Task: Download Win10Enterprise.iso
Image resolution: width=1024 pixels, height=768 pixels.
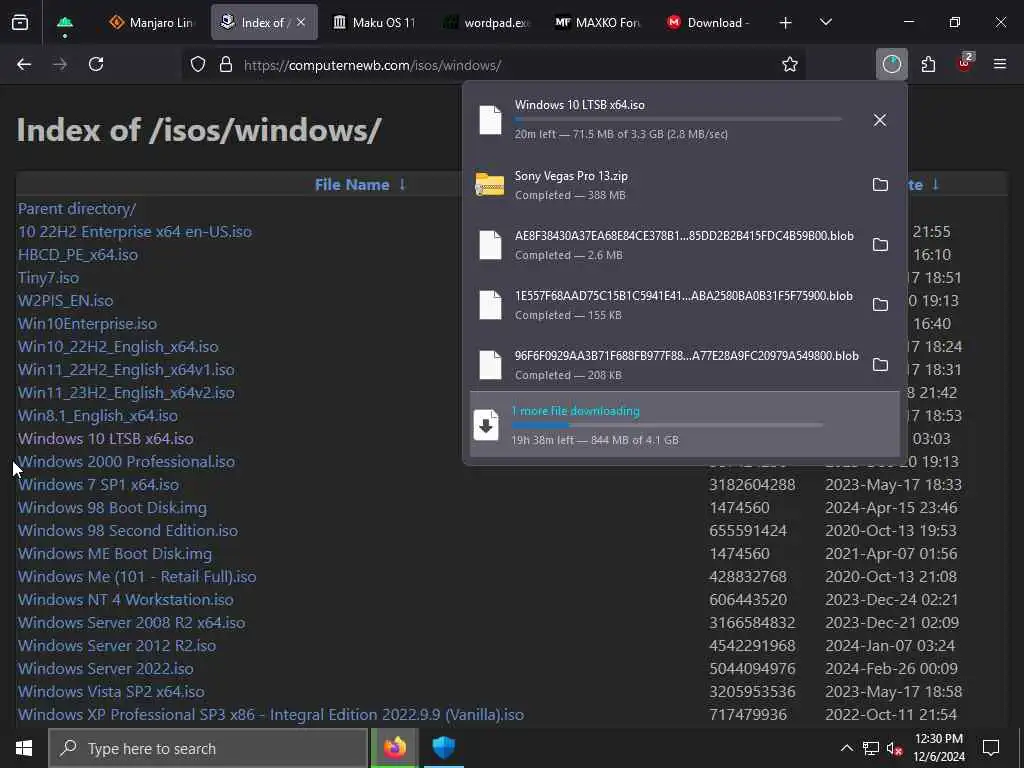Action: click(87, 324)
